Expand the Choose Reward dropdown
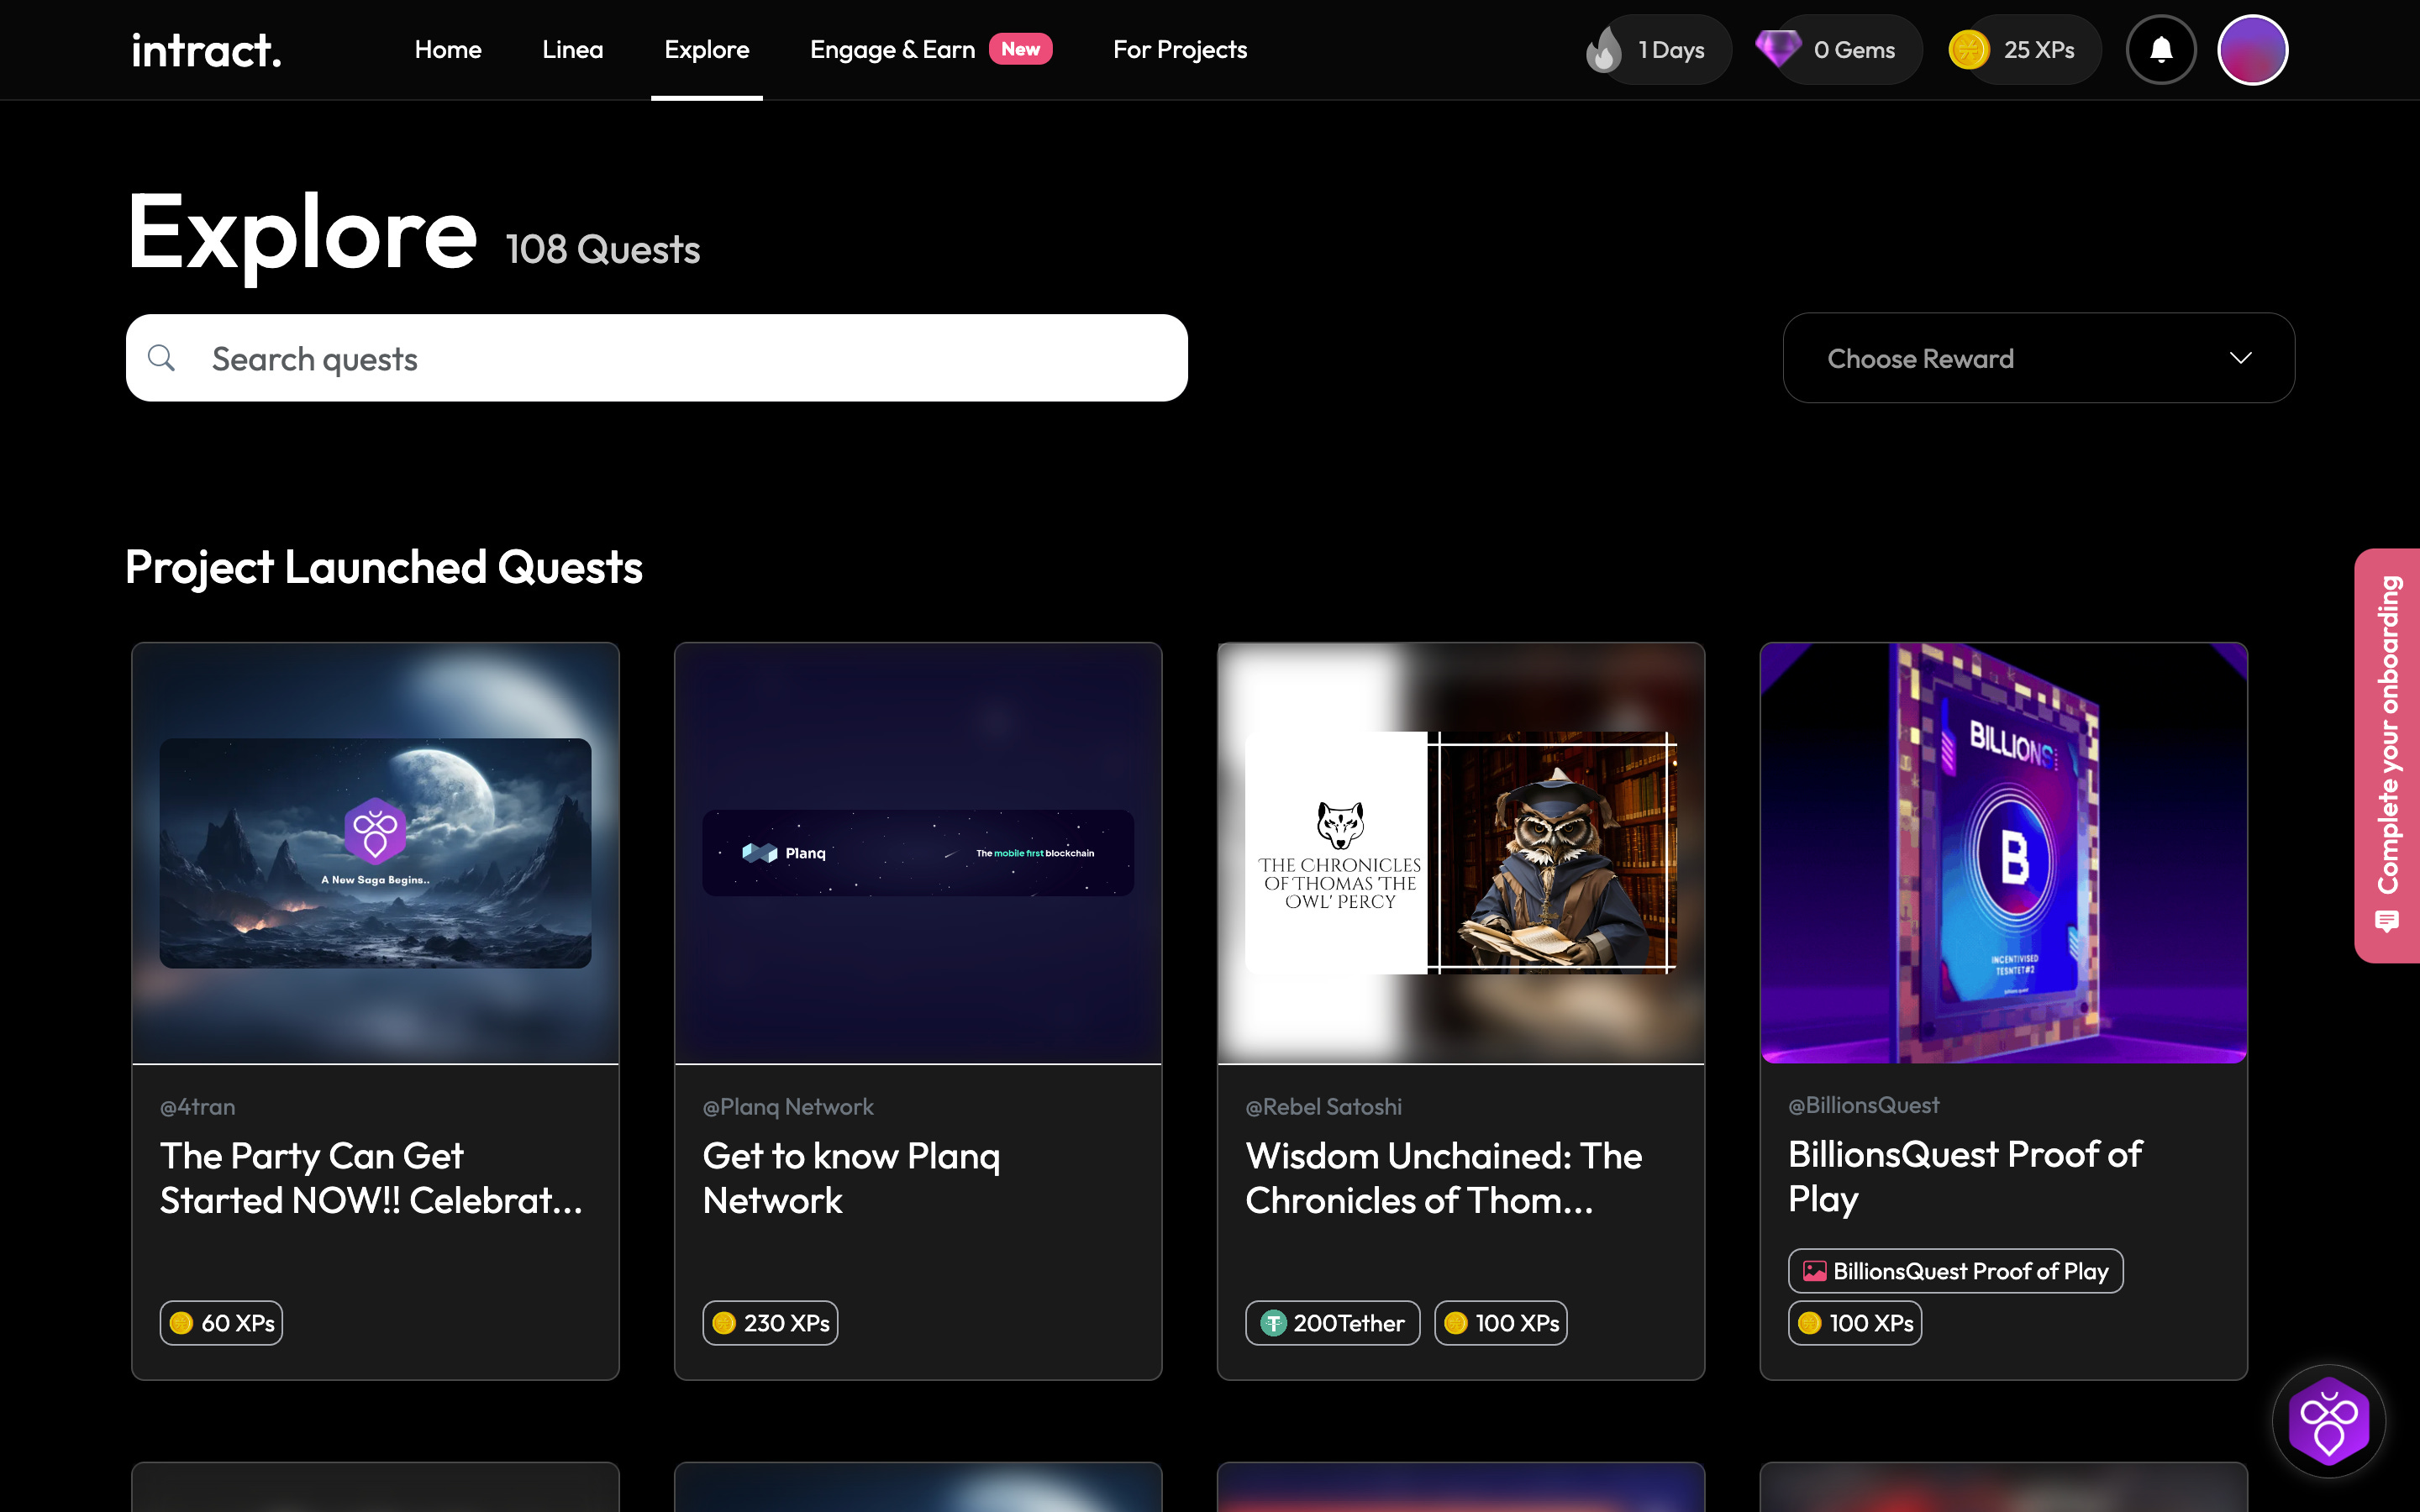 tap(2038, 358)
